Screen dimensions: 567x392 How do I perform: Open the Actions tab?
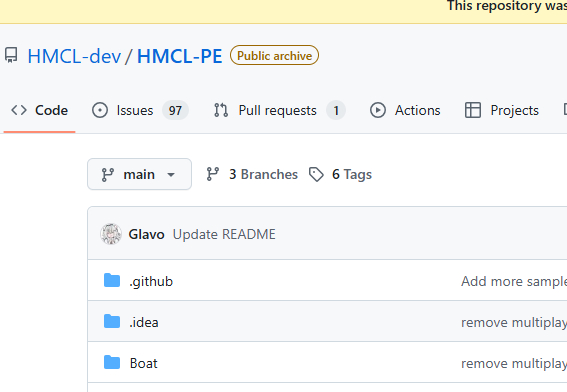pos(405,110)
